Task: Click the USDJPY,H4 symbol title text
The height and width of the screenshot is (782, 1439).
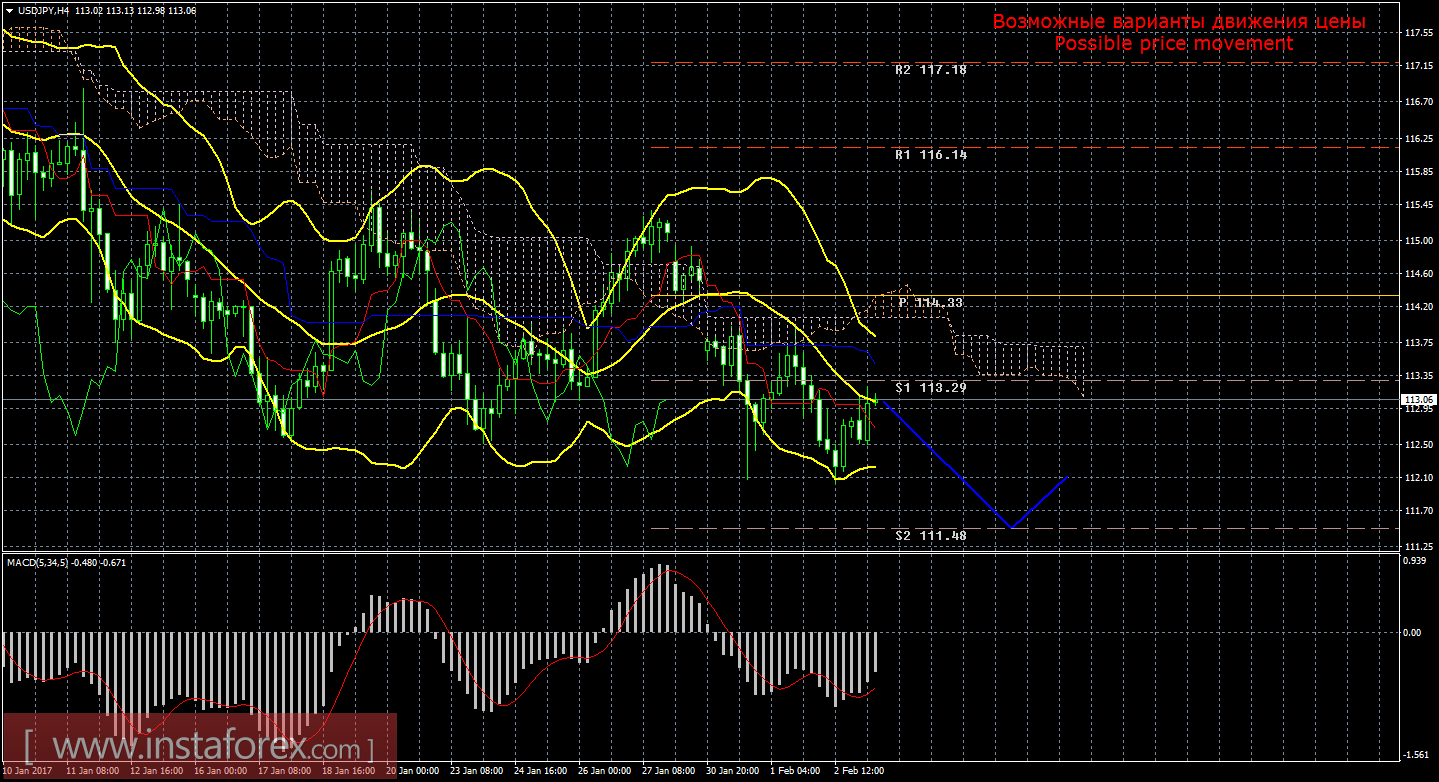Action: pos(44,10)
